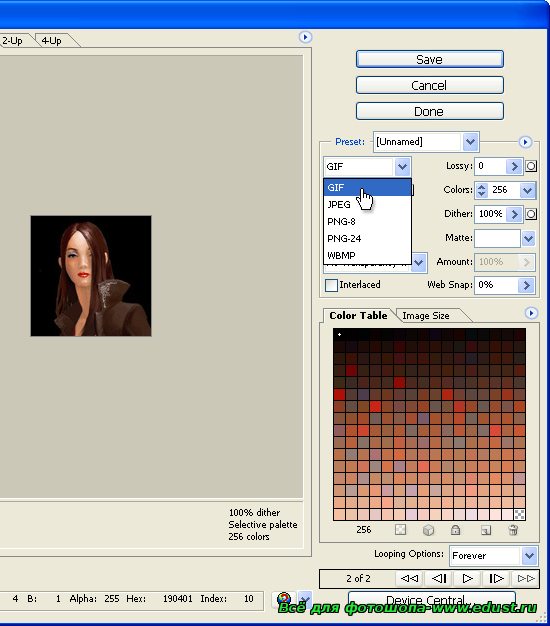This screenshot has height=626, width=550.
Task: Click the map to transparent icon
Action: [400, 530]
